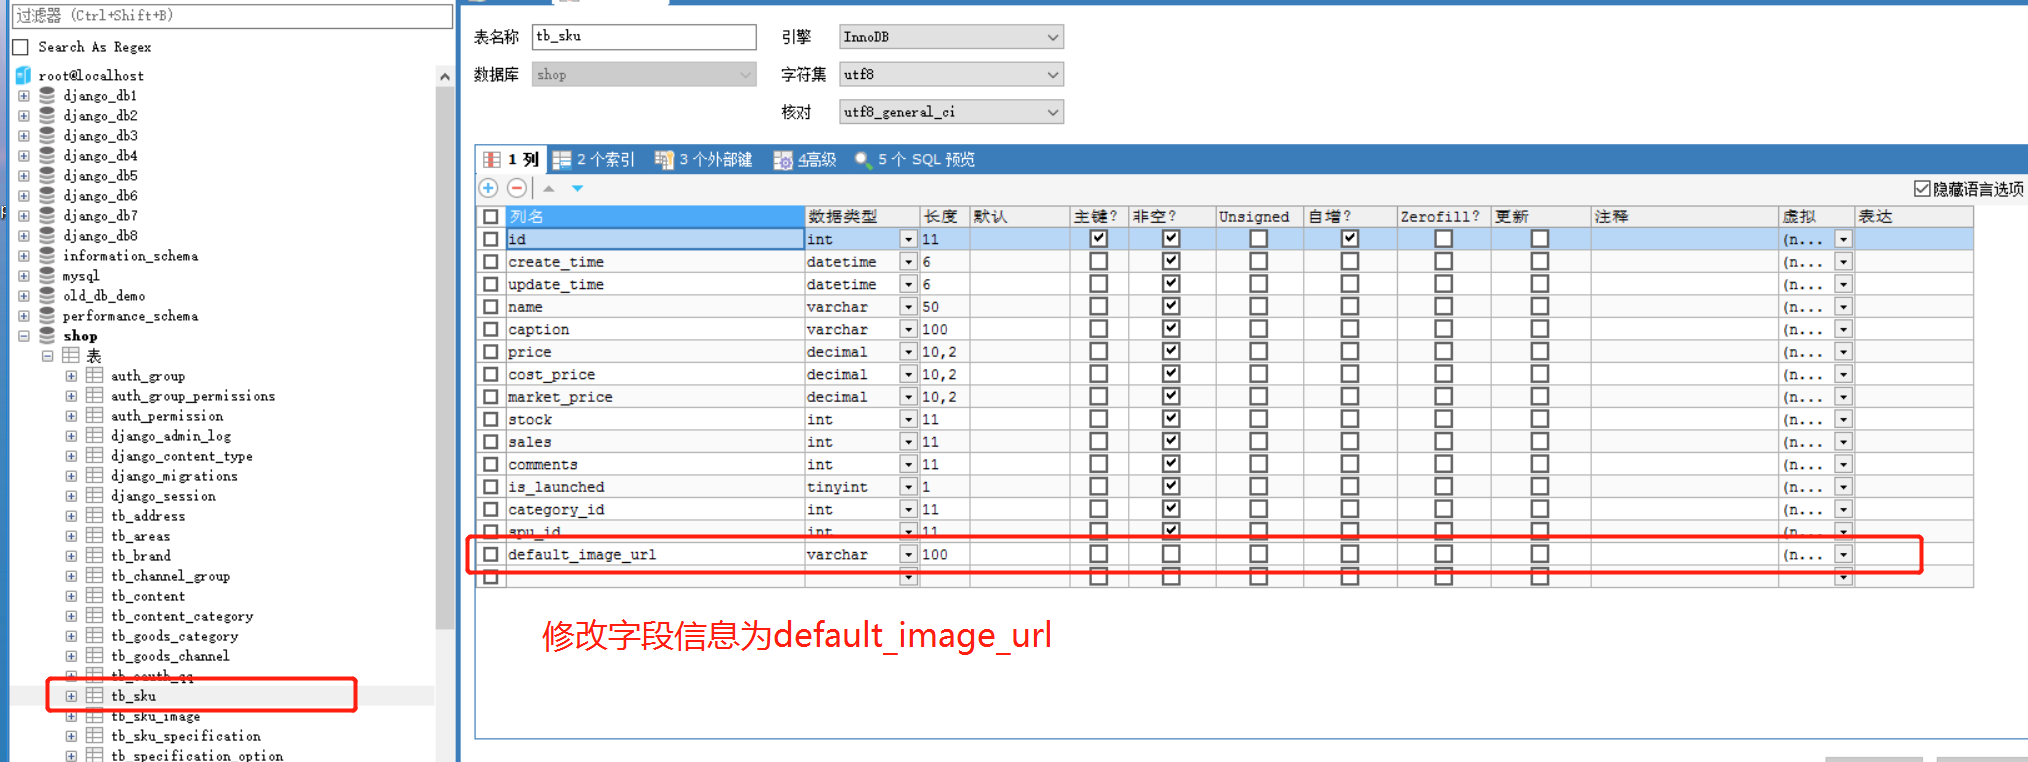Tick the row selector for caption column
2028x762 pixels.
point(490,329)
